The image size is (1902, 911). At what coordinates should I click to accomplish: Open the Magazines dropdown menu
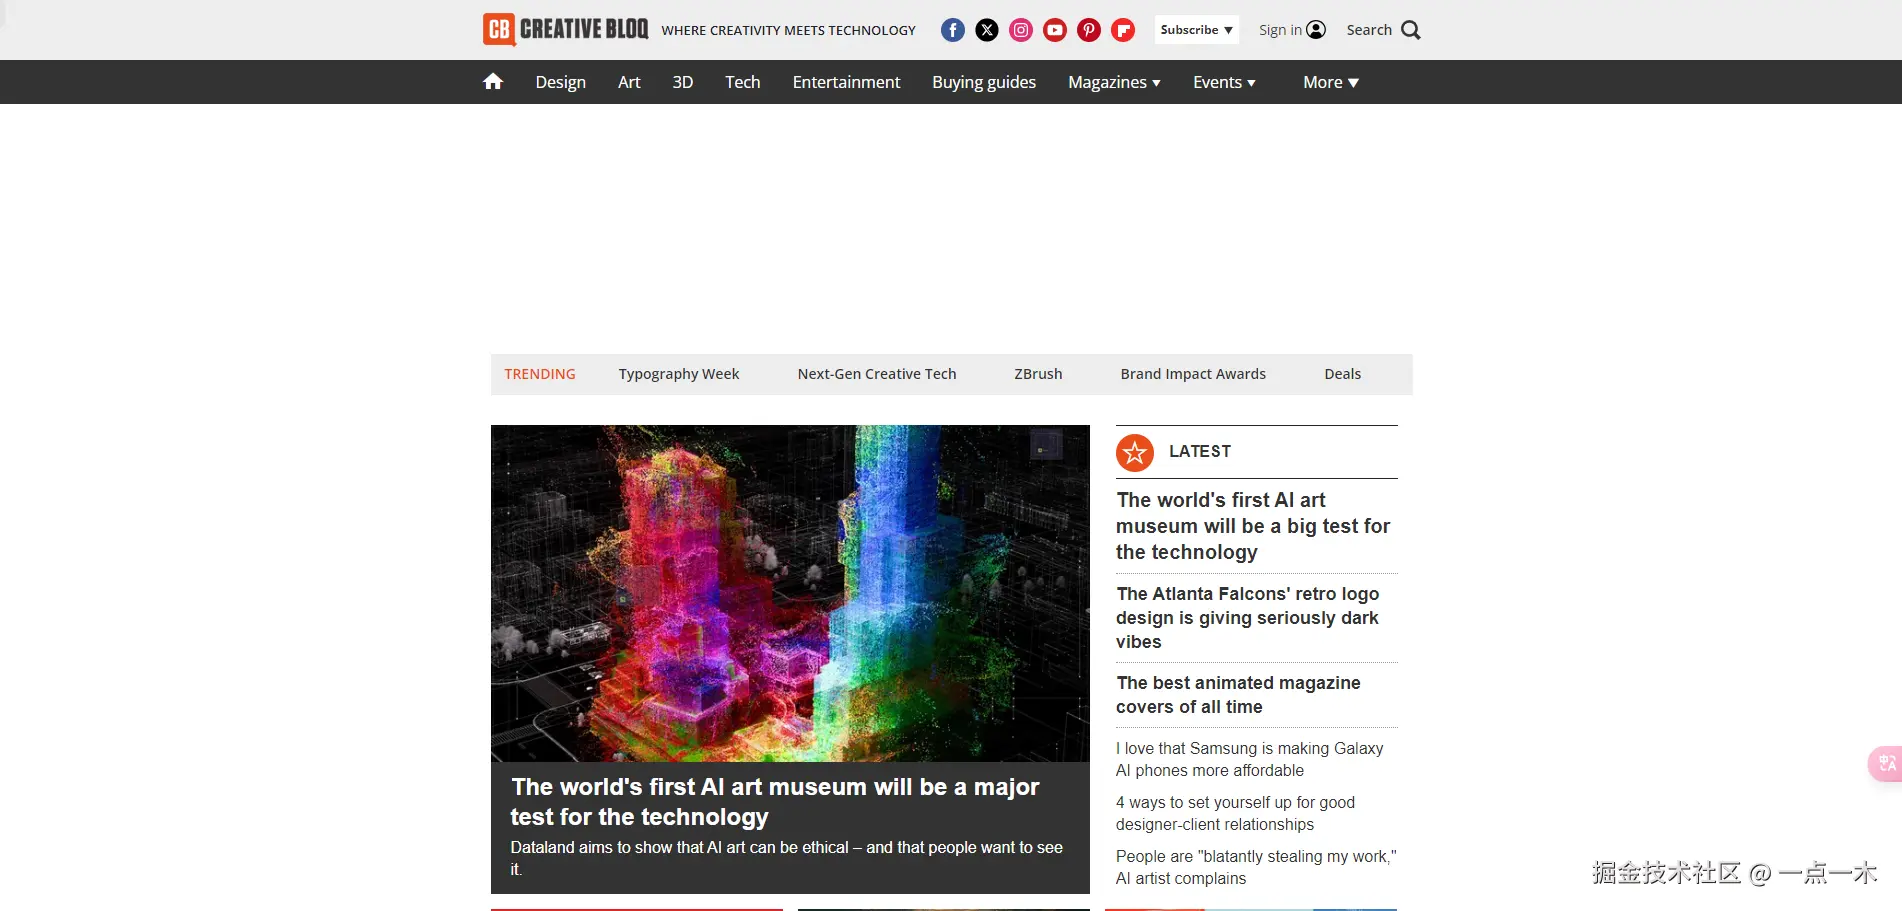click(x=1112, y=82)
